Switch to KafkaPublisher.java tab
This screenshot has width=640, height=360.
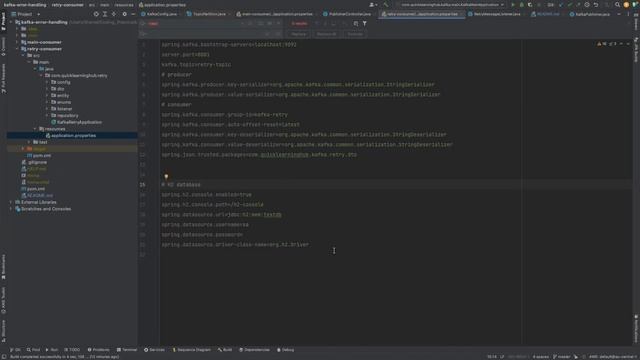click(590, 14)
